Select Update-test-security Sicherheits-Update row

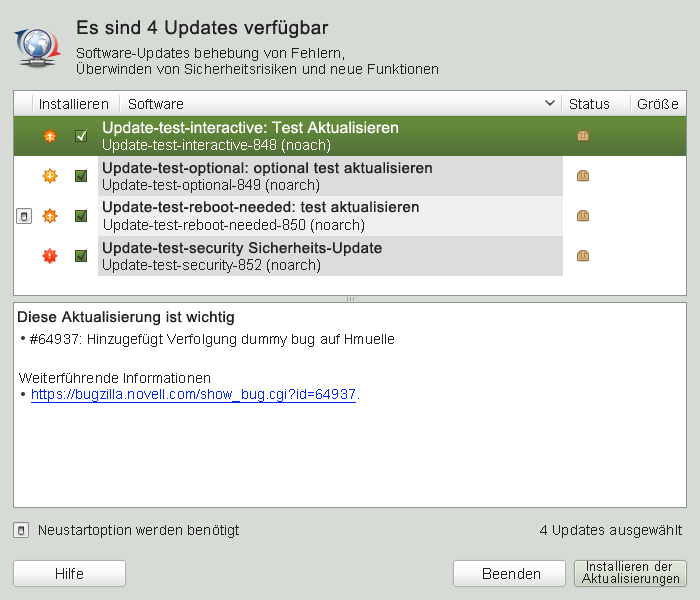point(350,256)
